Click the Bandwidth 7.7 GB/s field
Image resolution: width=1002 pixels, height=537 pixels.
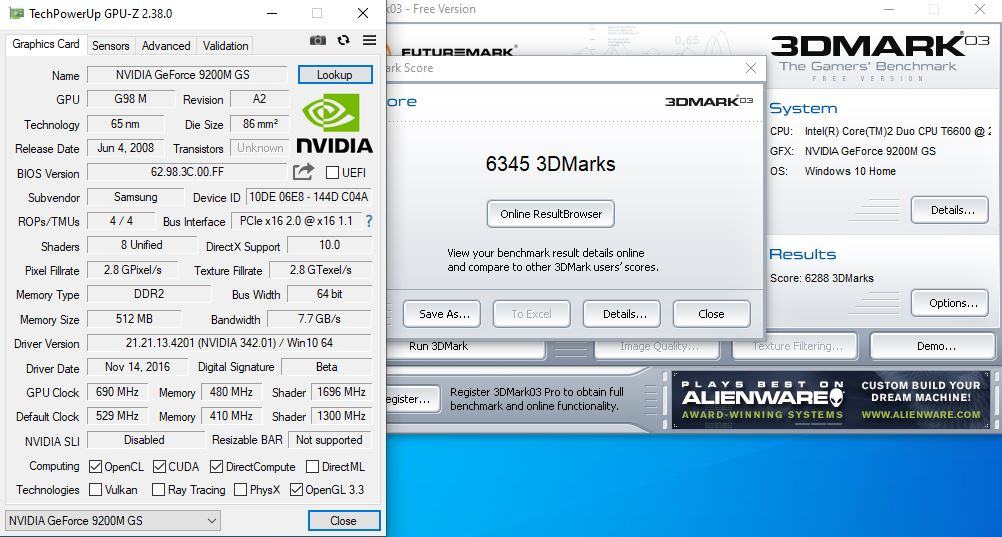[320, 318]
